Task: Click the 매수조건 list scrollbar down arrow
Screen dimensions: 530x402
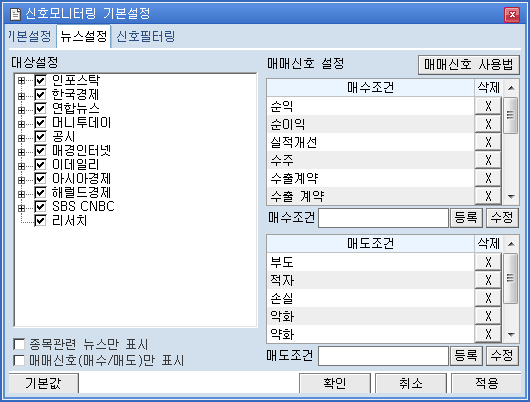Action: (x=511, y=196)
